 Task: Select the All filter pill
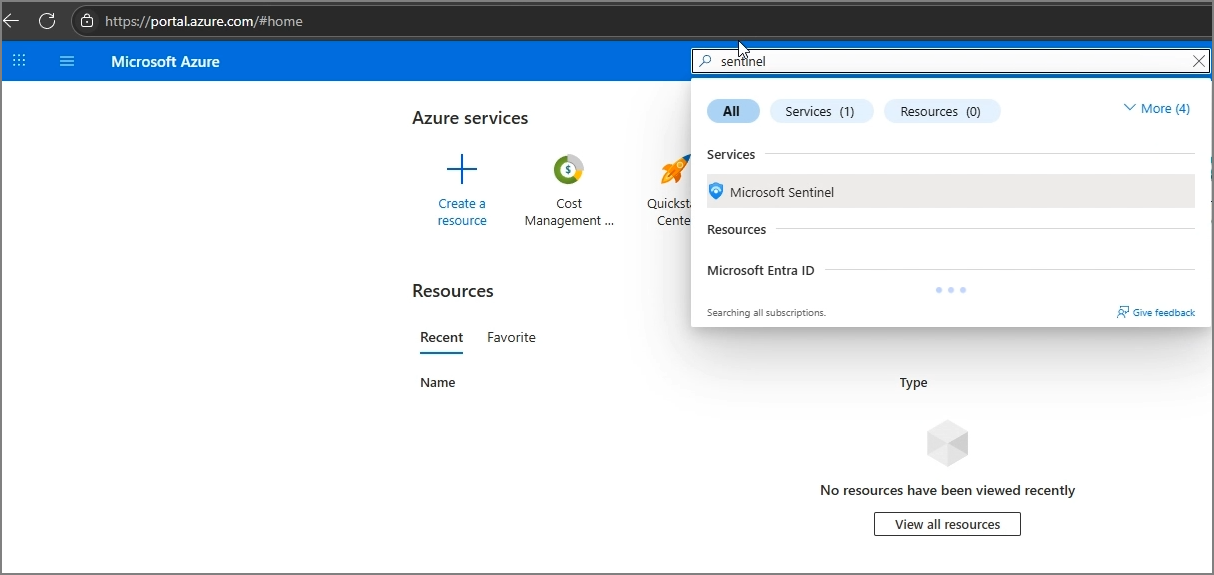point(733,111)
